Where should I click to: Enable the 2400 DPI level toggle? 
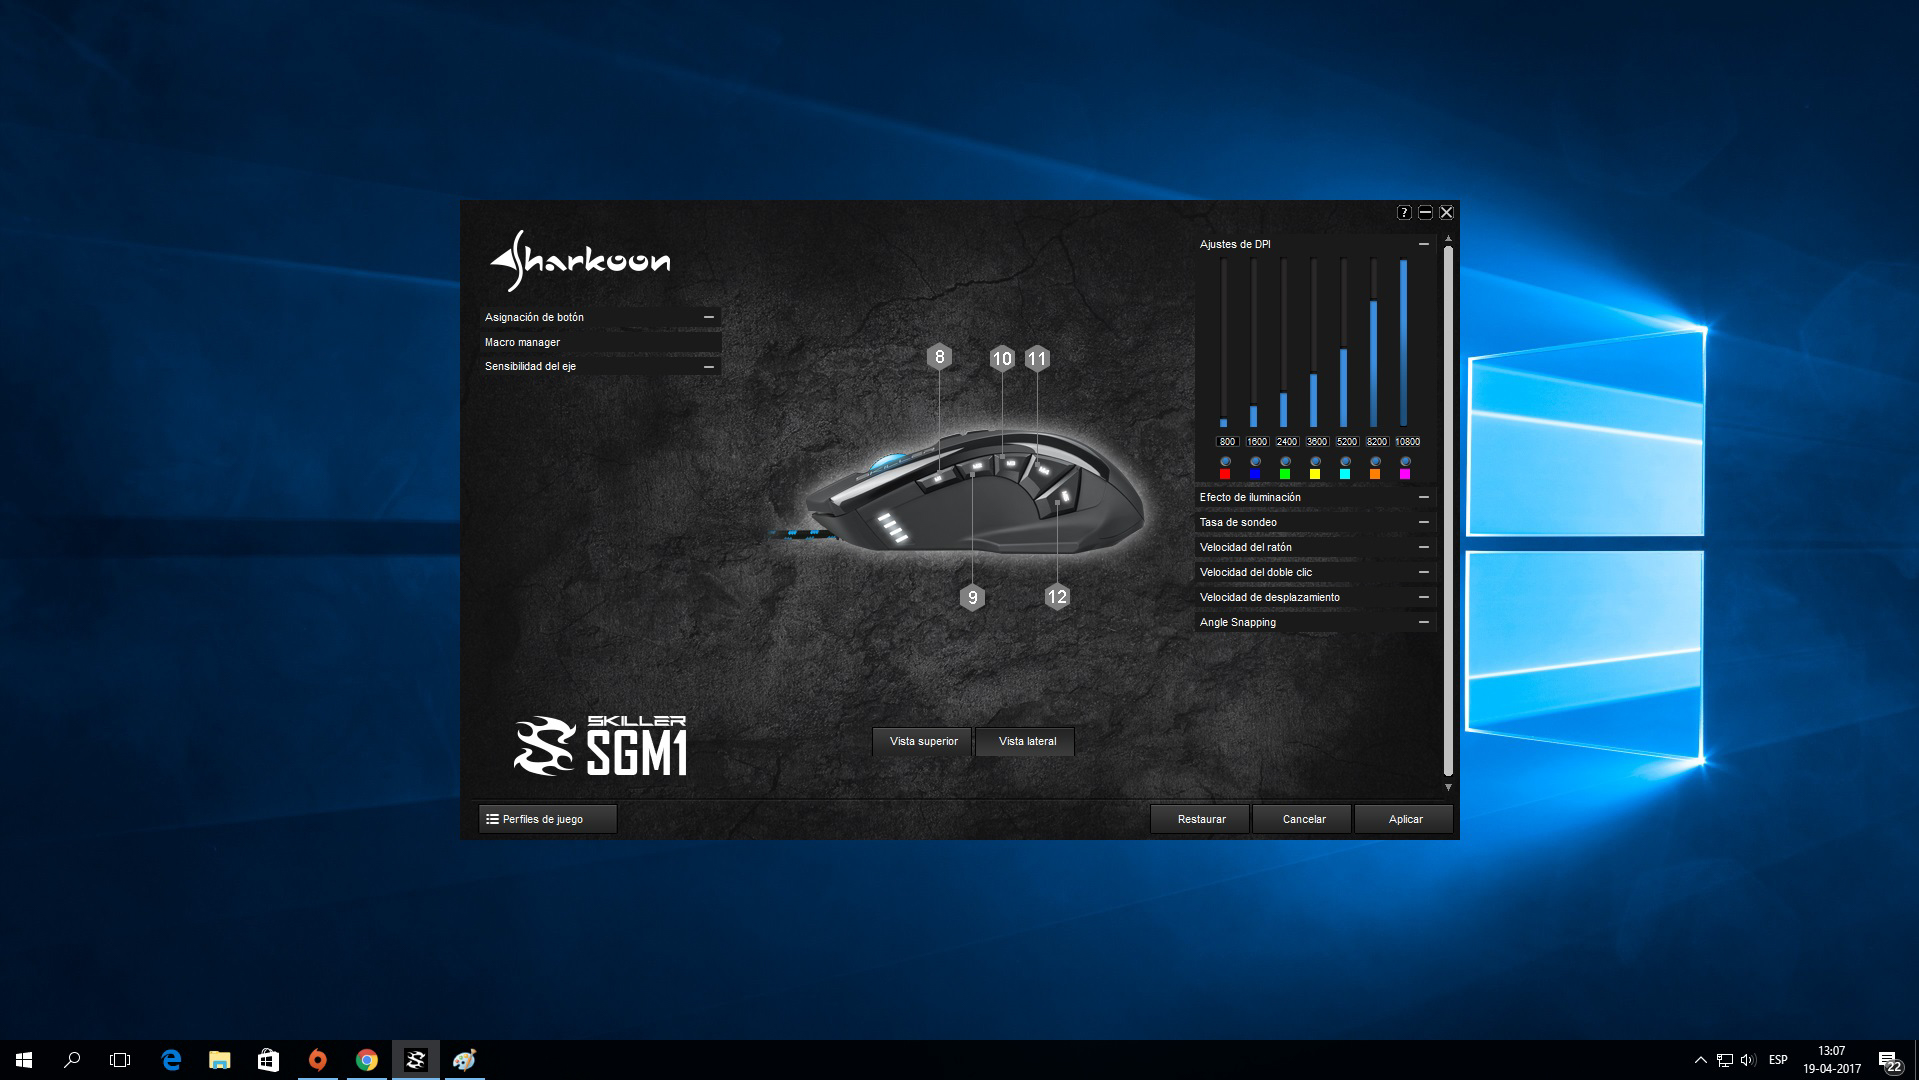click(x=1285, y=461)
